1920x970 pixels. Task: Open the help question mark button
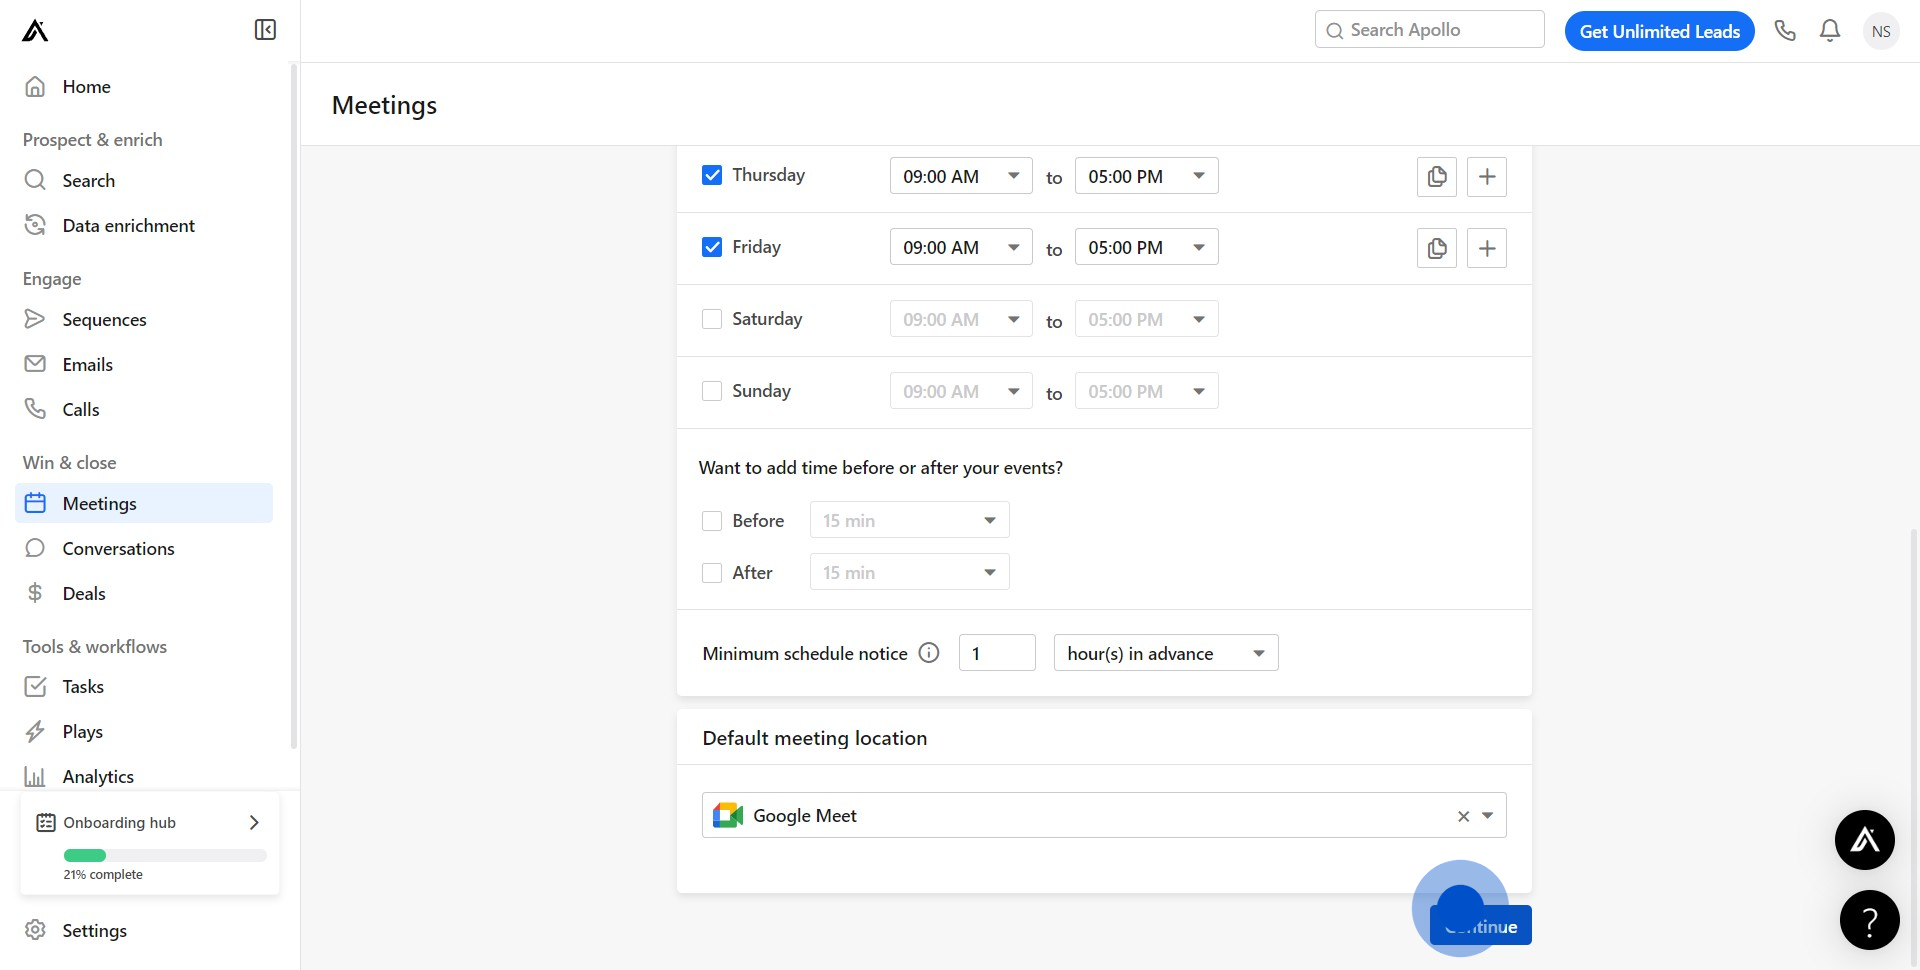click(1869, 920)
